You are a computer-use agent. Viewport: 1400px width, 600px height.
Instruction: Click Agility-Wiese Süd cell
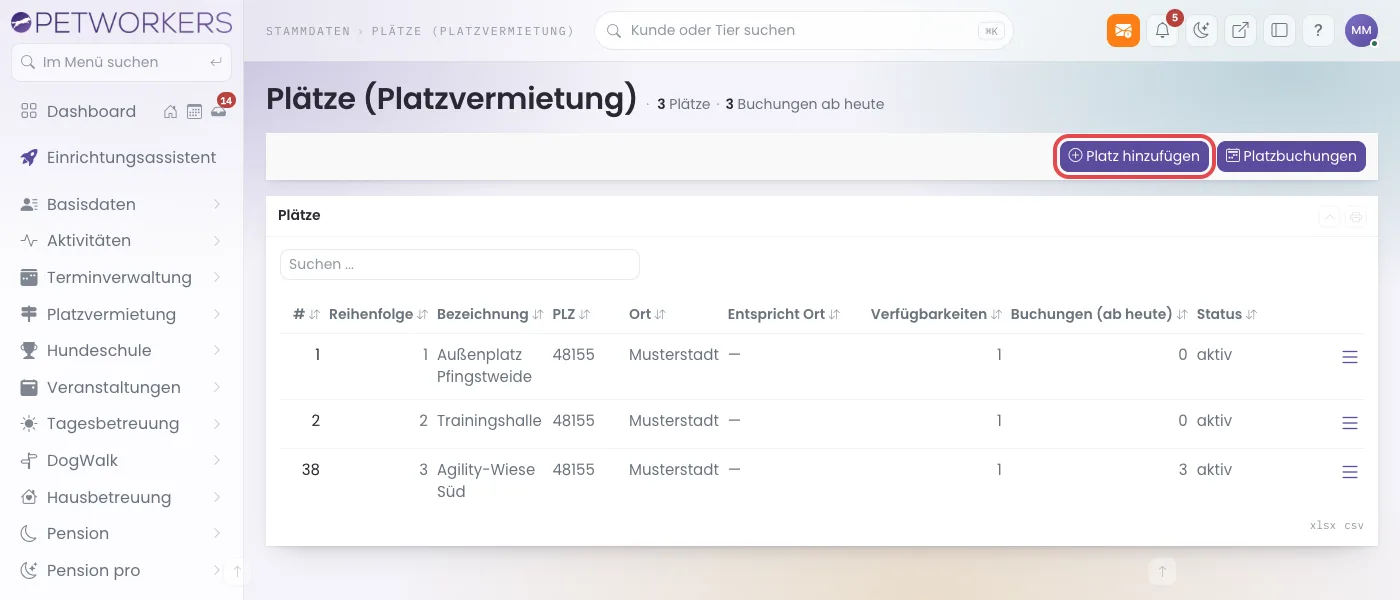pyautogui.click(x=486, y=481)
